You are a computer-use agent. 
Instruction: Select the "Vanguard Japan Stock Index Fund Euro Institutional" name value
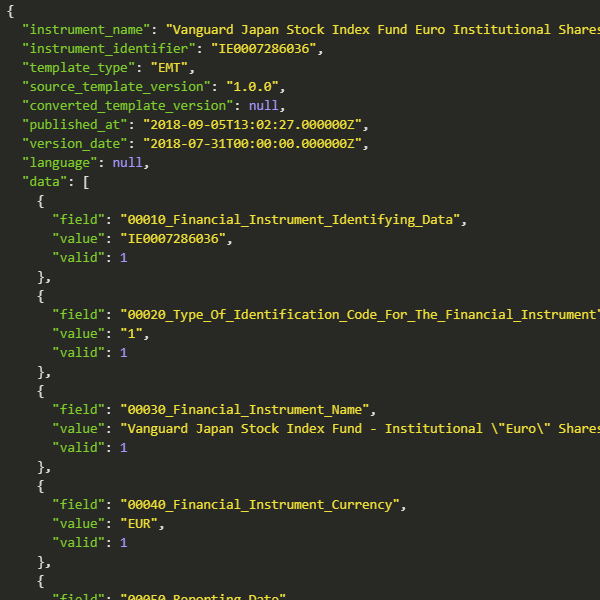(x=383, y=29)
